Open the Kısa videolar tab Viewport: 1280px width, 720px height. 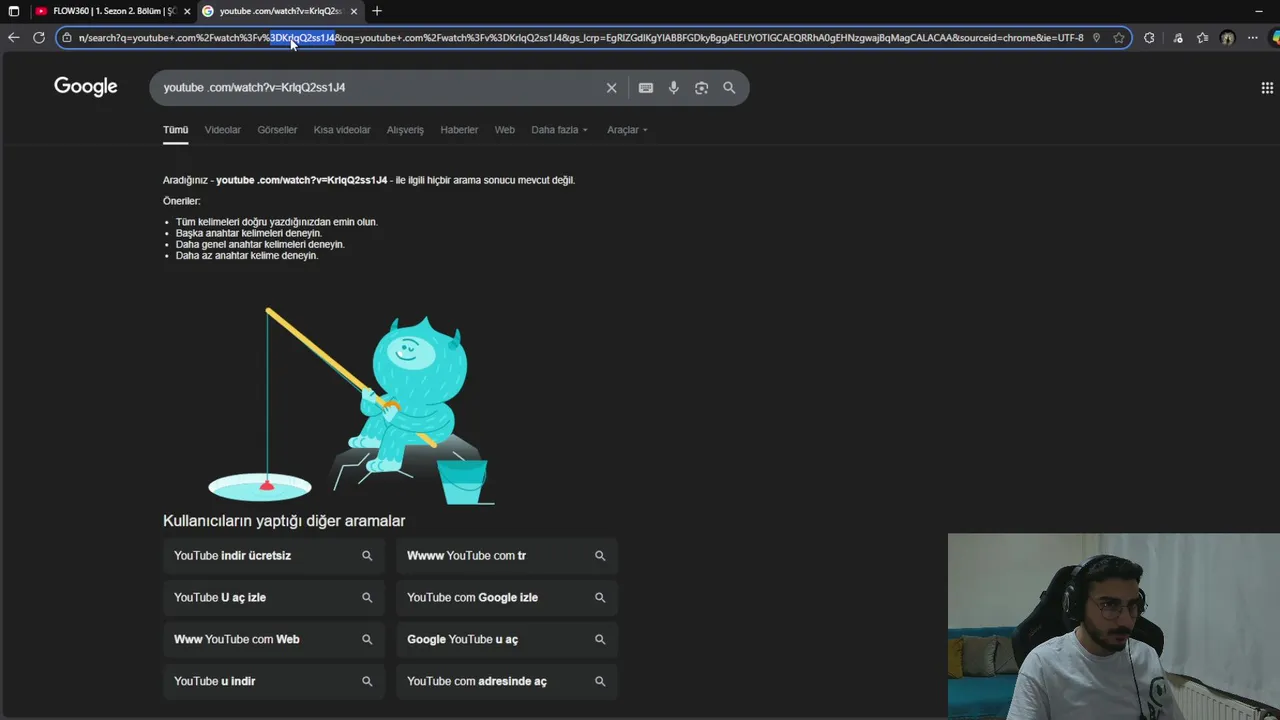click(x=342, y=130)
